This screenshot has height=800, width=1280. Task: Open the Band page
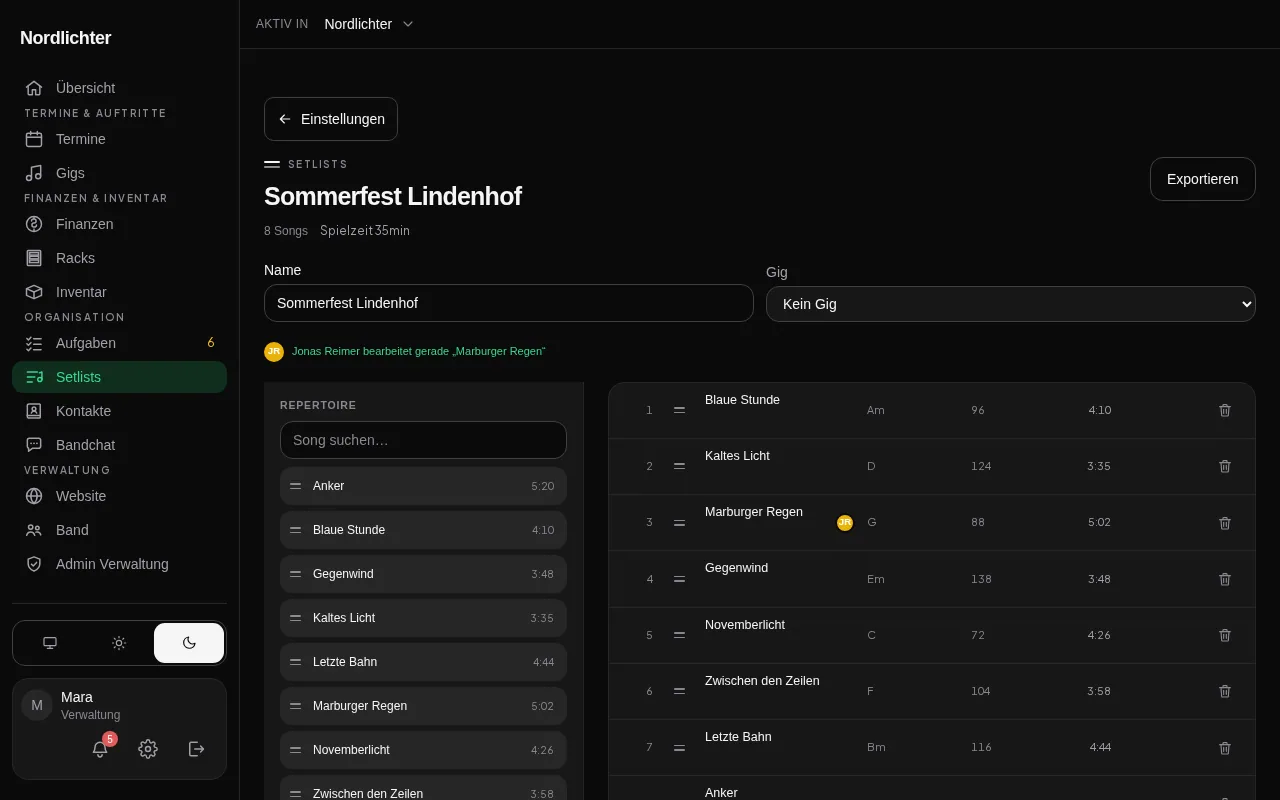pyautogui.click(x=119, y=530)
